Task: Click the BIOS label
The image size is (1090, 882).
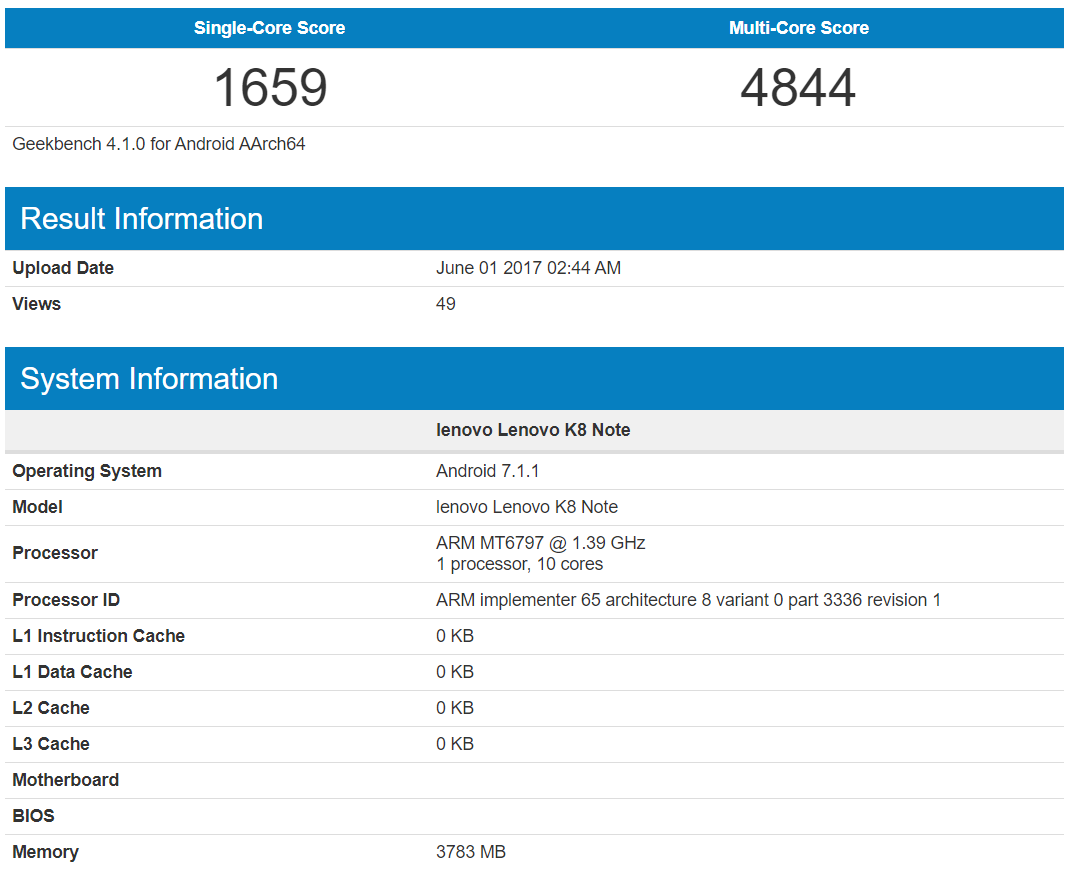Action: [33, 817]
